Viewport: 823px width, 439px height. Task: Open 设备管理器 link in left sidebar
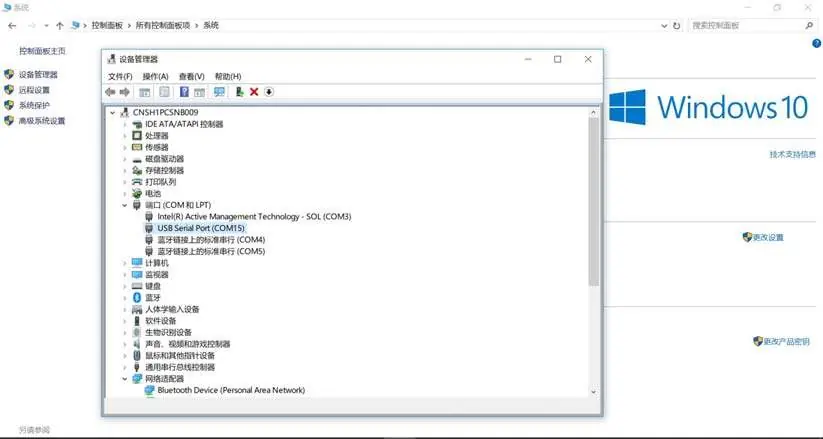click(x=38, y=75)
